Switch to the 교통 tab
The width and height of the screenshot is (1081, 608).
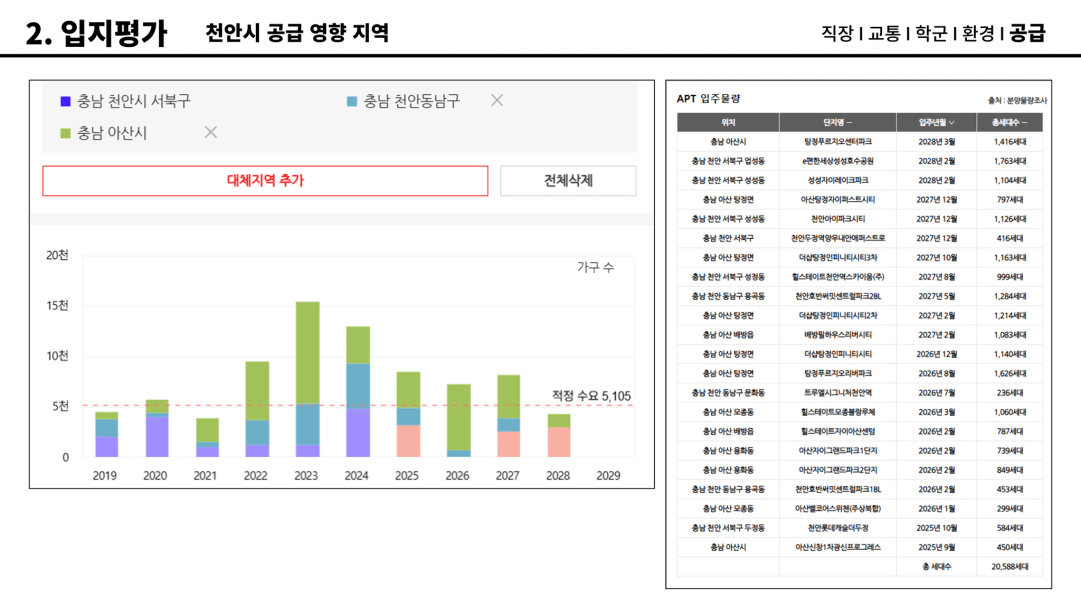[x=884, y=33]
